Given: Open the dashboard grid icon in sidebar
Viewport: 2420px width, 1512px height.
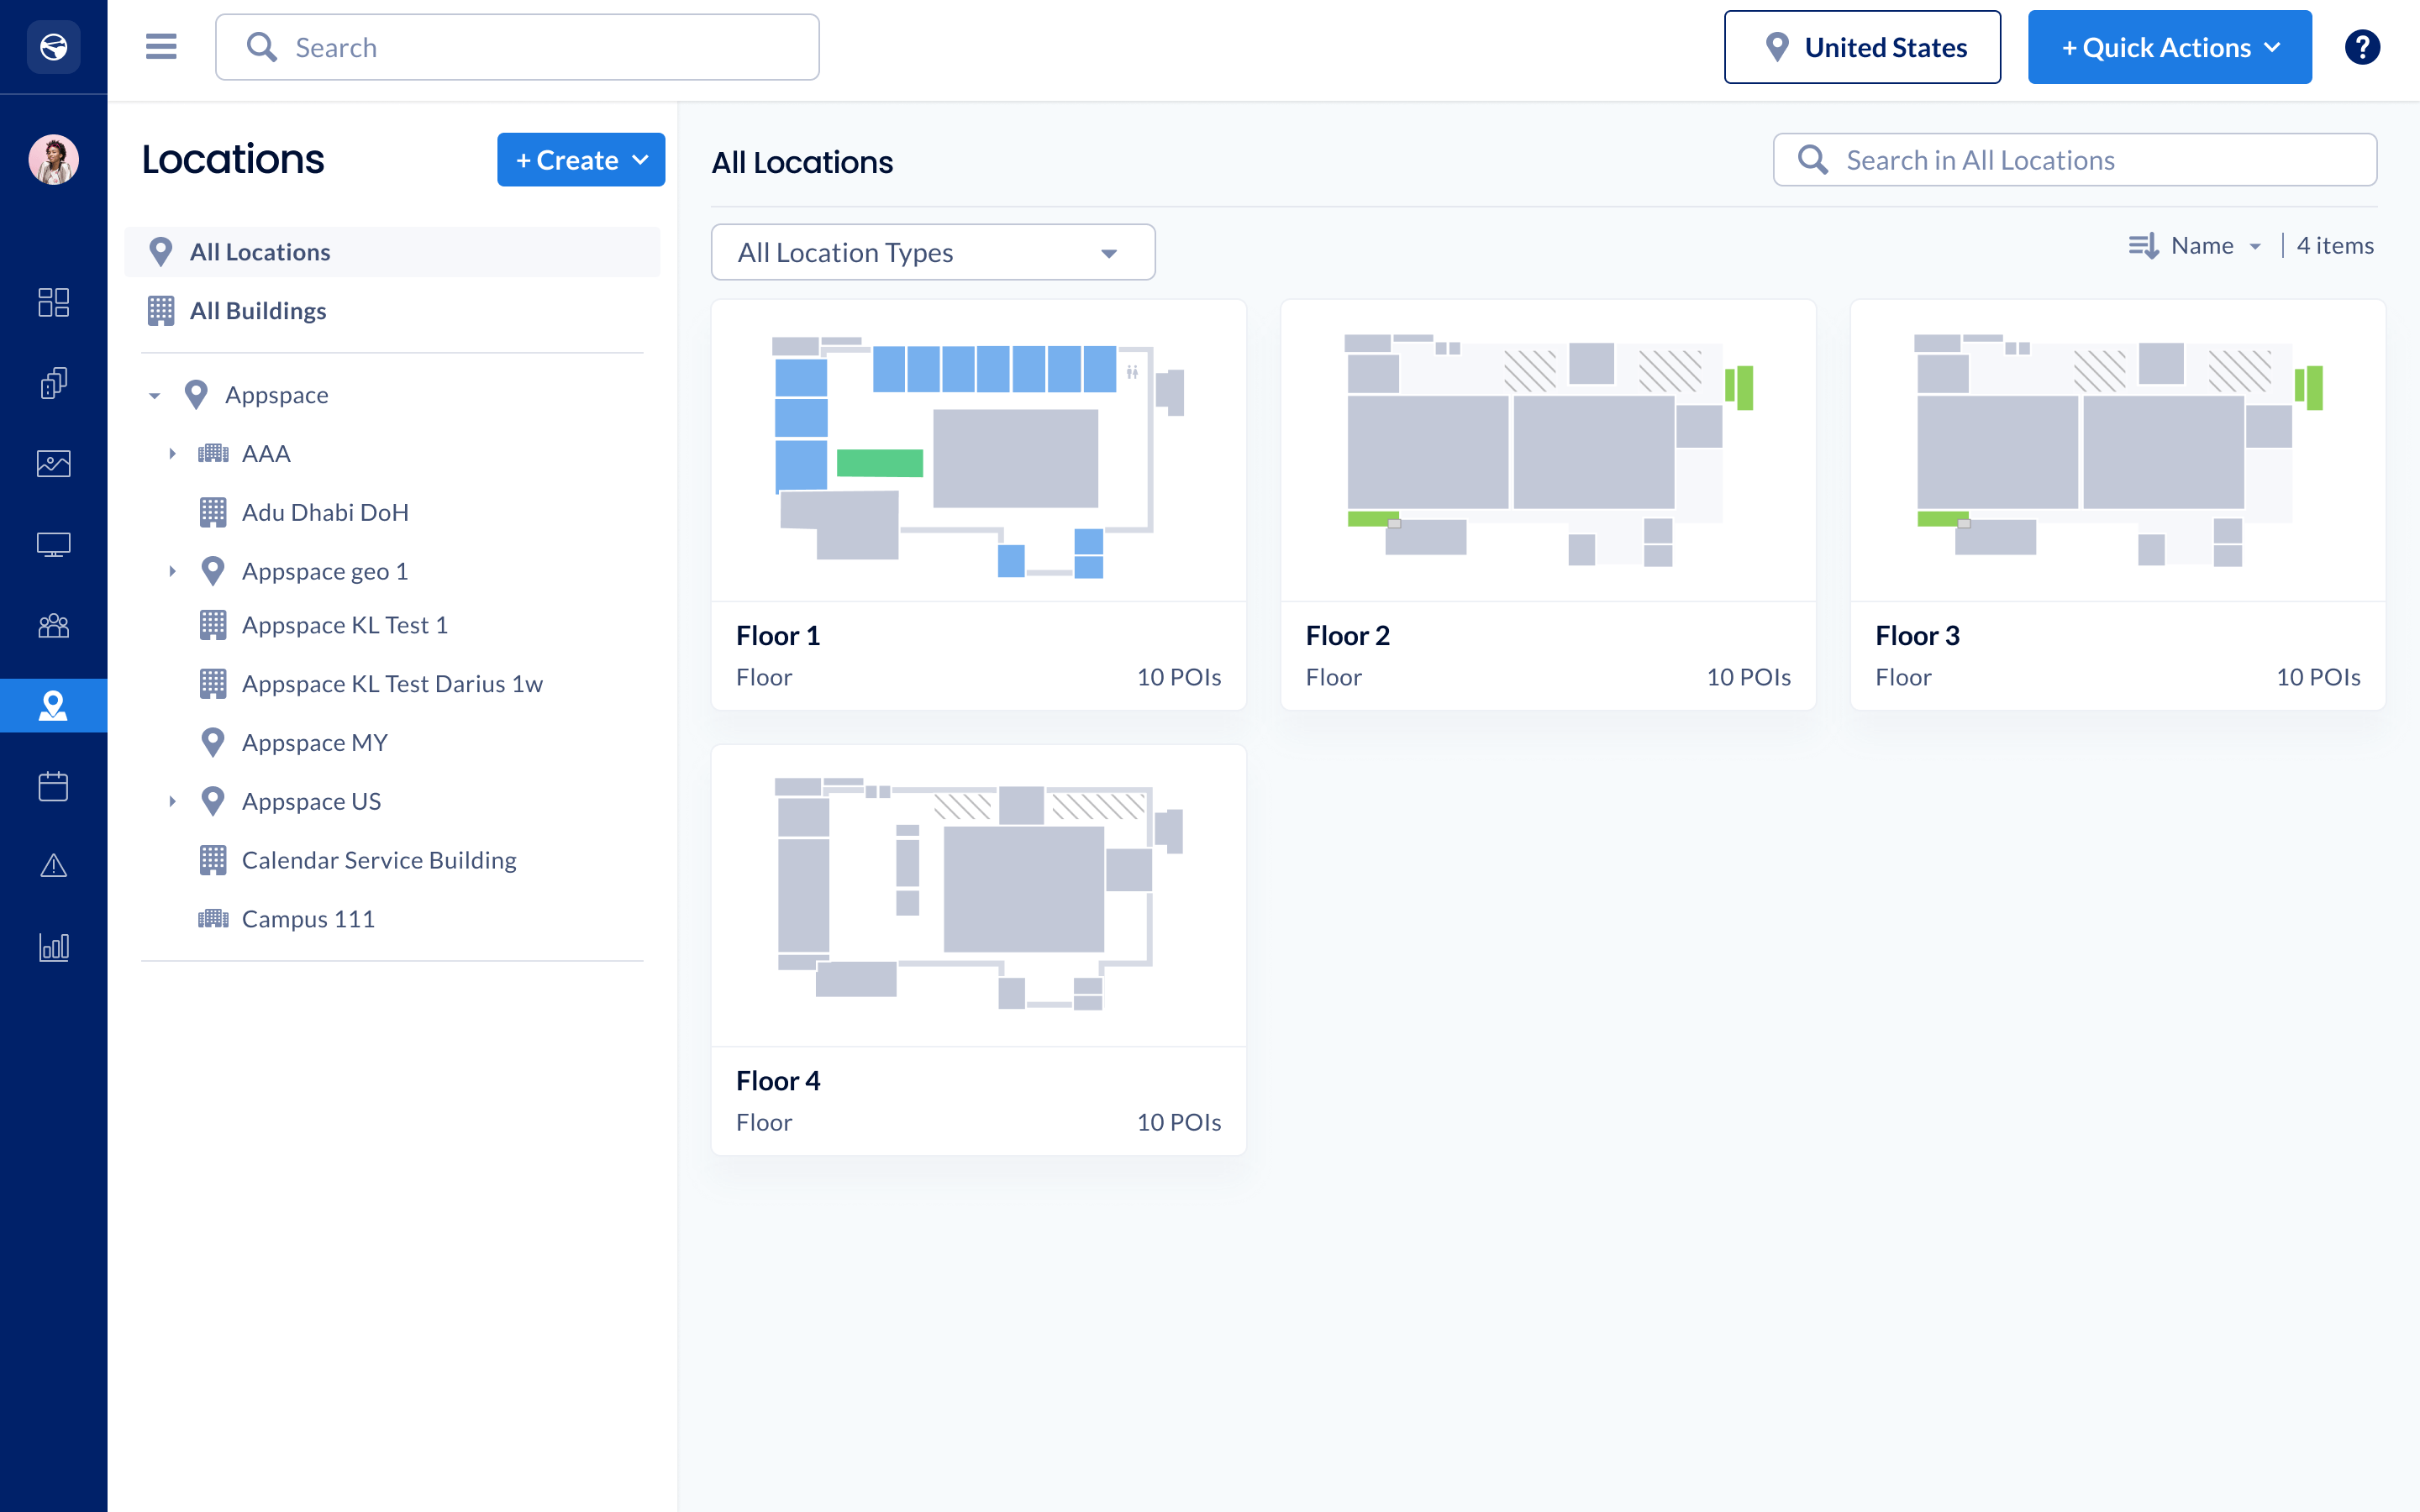Looking at the screenshot, I should [x=53, y=302].
